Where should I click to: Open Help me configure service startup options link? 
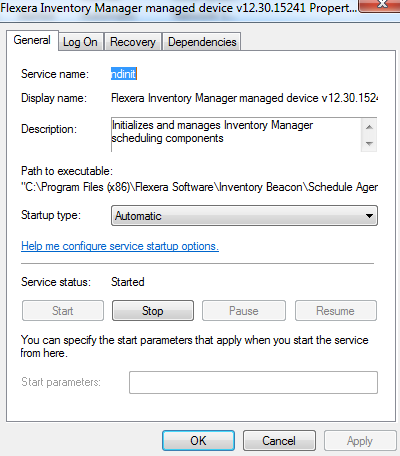tap(120, 246)
